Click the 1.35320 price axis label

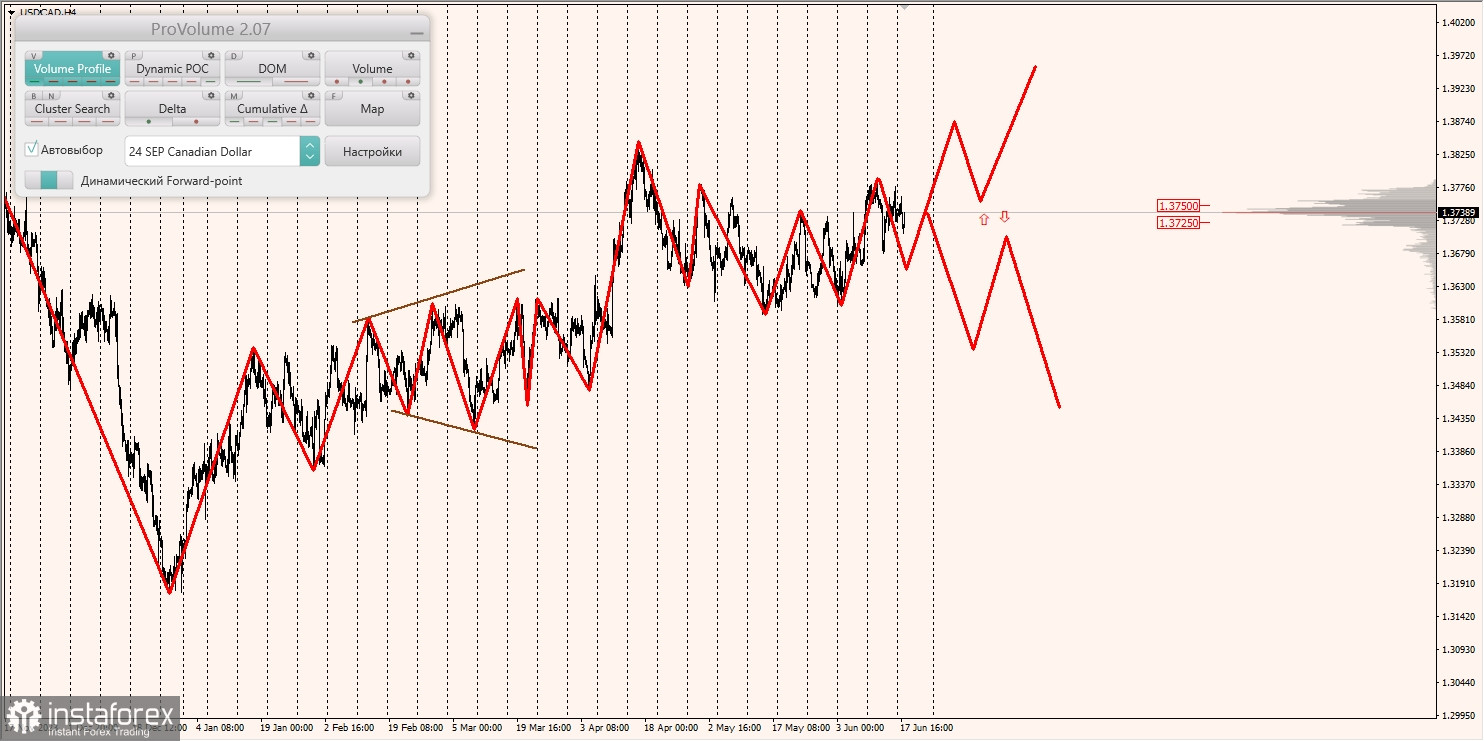click(1458, 352)
